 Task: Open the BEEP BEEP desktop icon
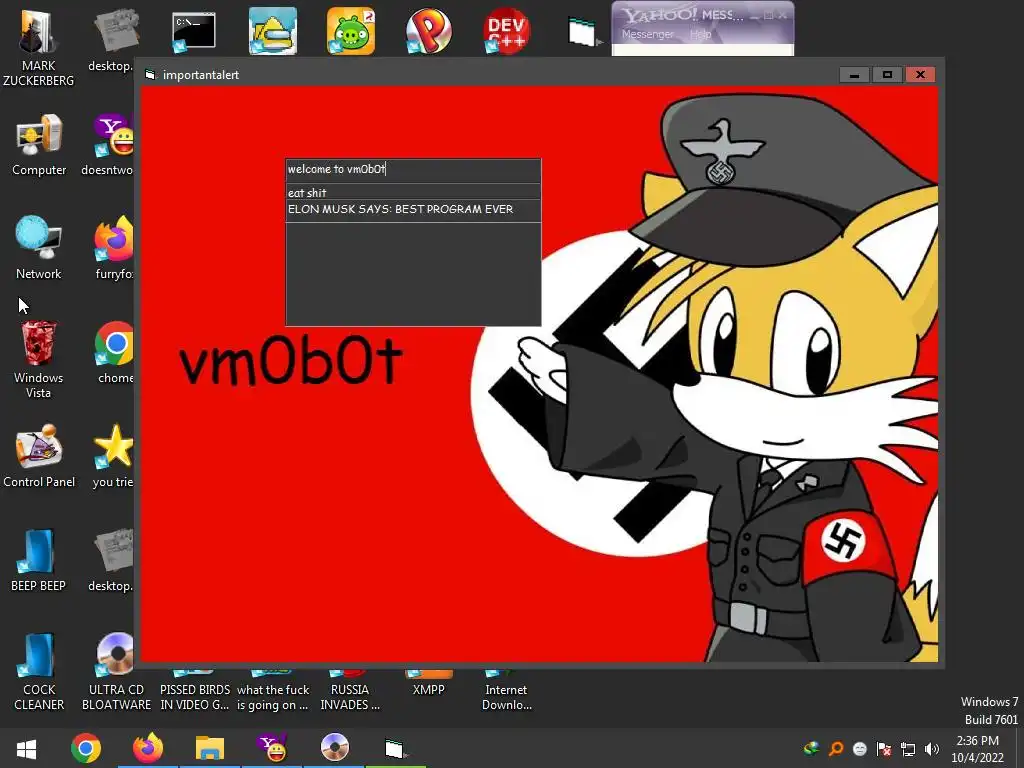point(39,560)
